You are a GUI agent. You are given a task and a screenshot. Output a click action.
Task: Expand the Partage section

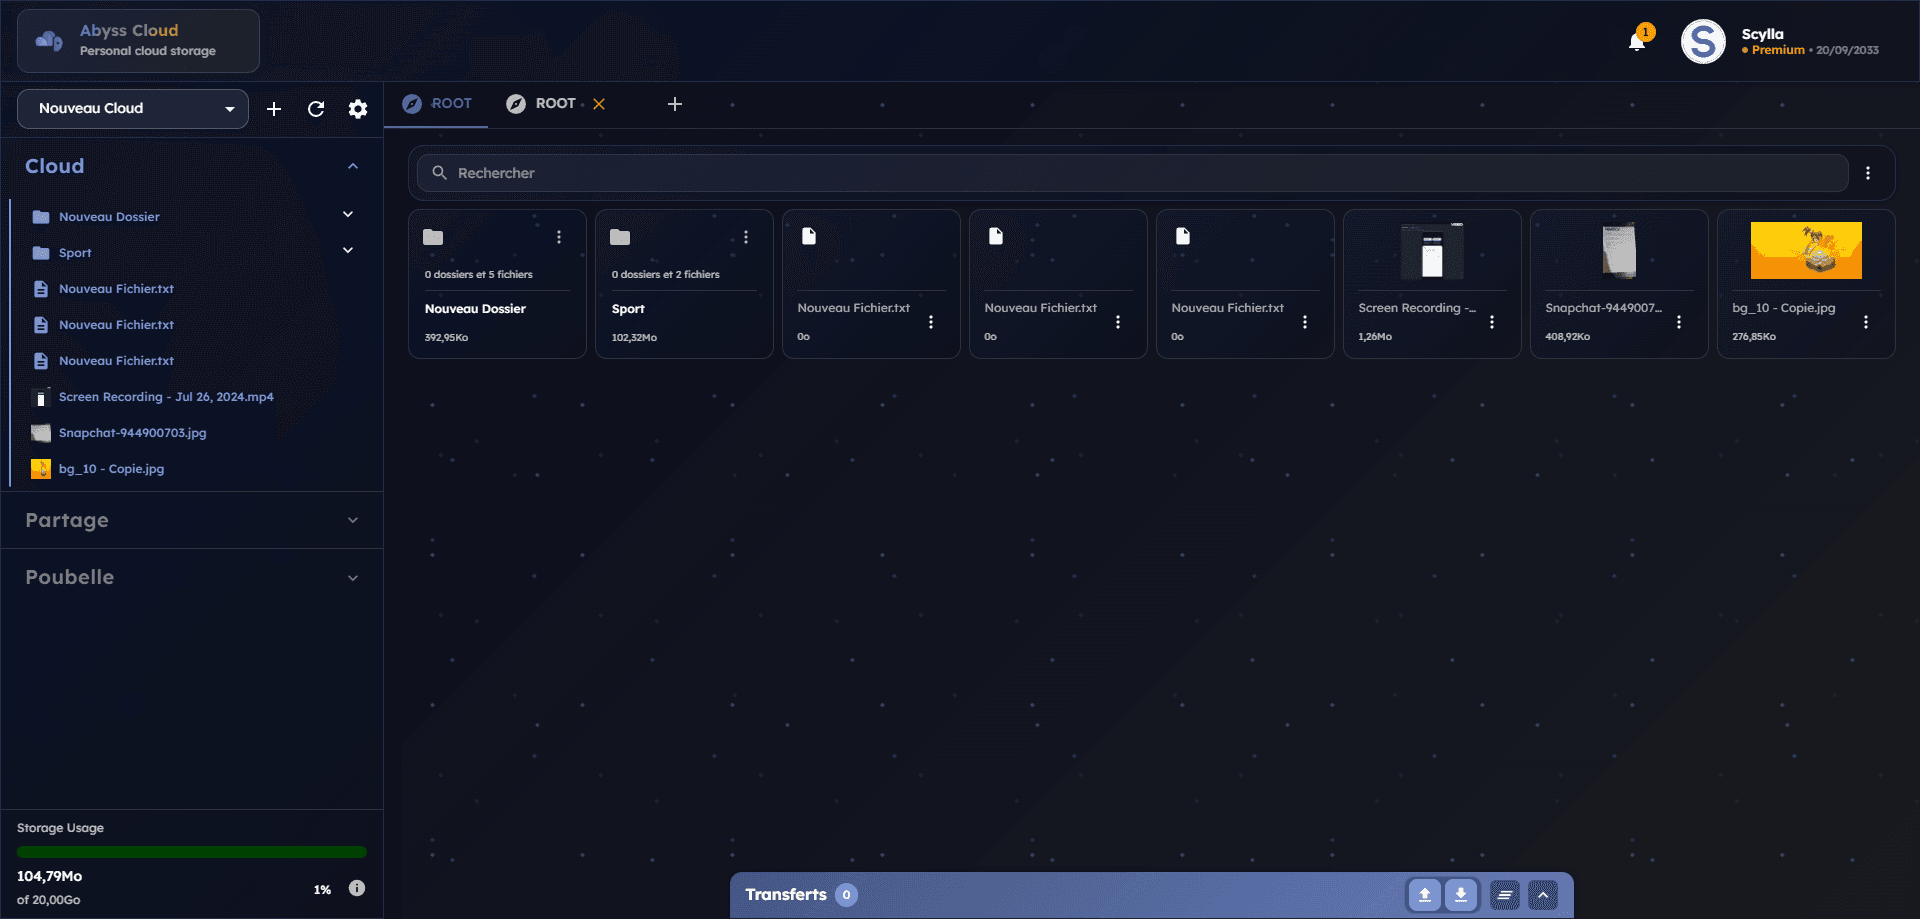[x=353, y=520]
